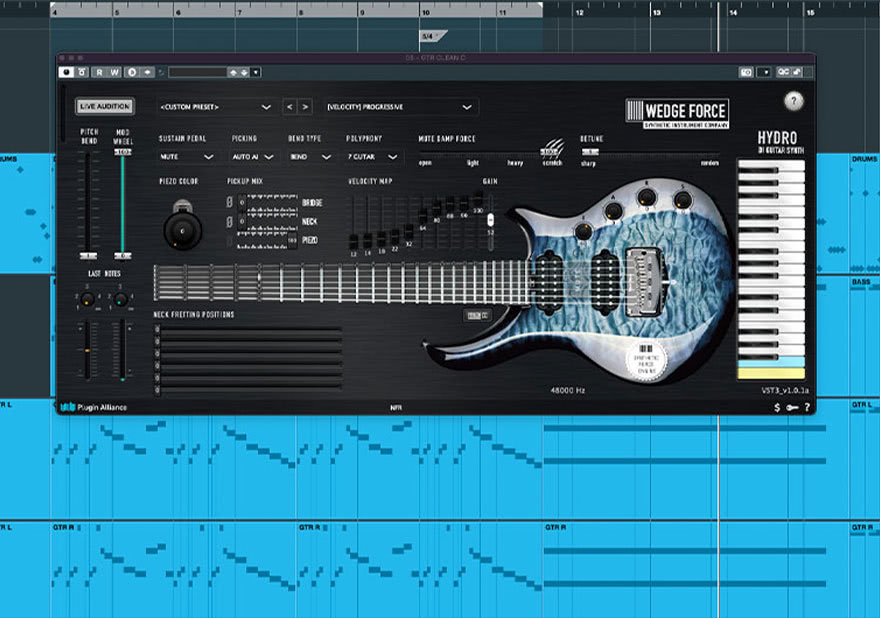Click the Mod Wheel slider handle
The image size is (880, 618).
tap(122, 152)
